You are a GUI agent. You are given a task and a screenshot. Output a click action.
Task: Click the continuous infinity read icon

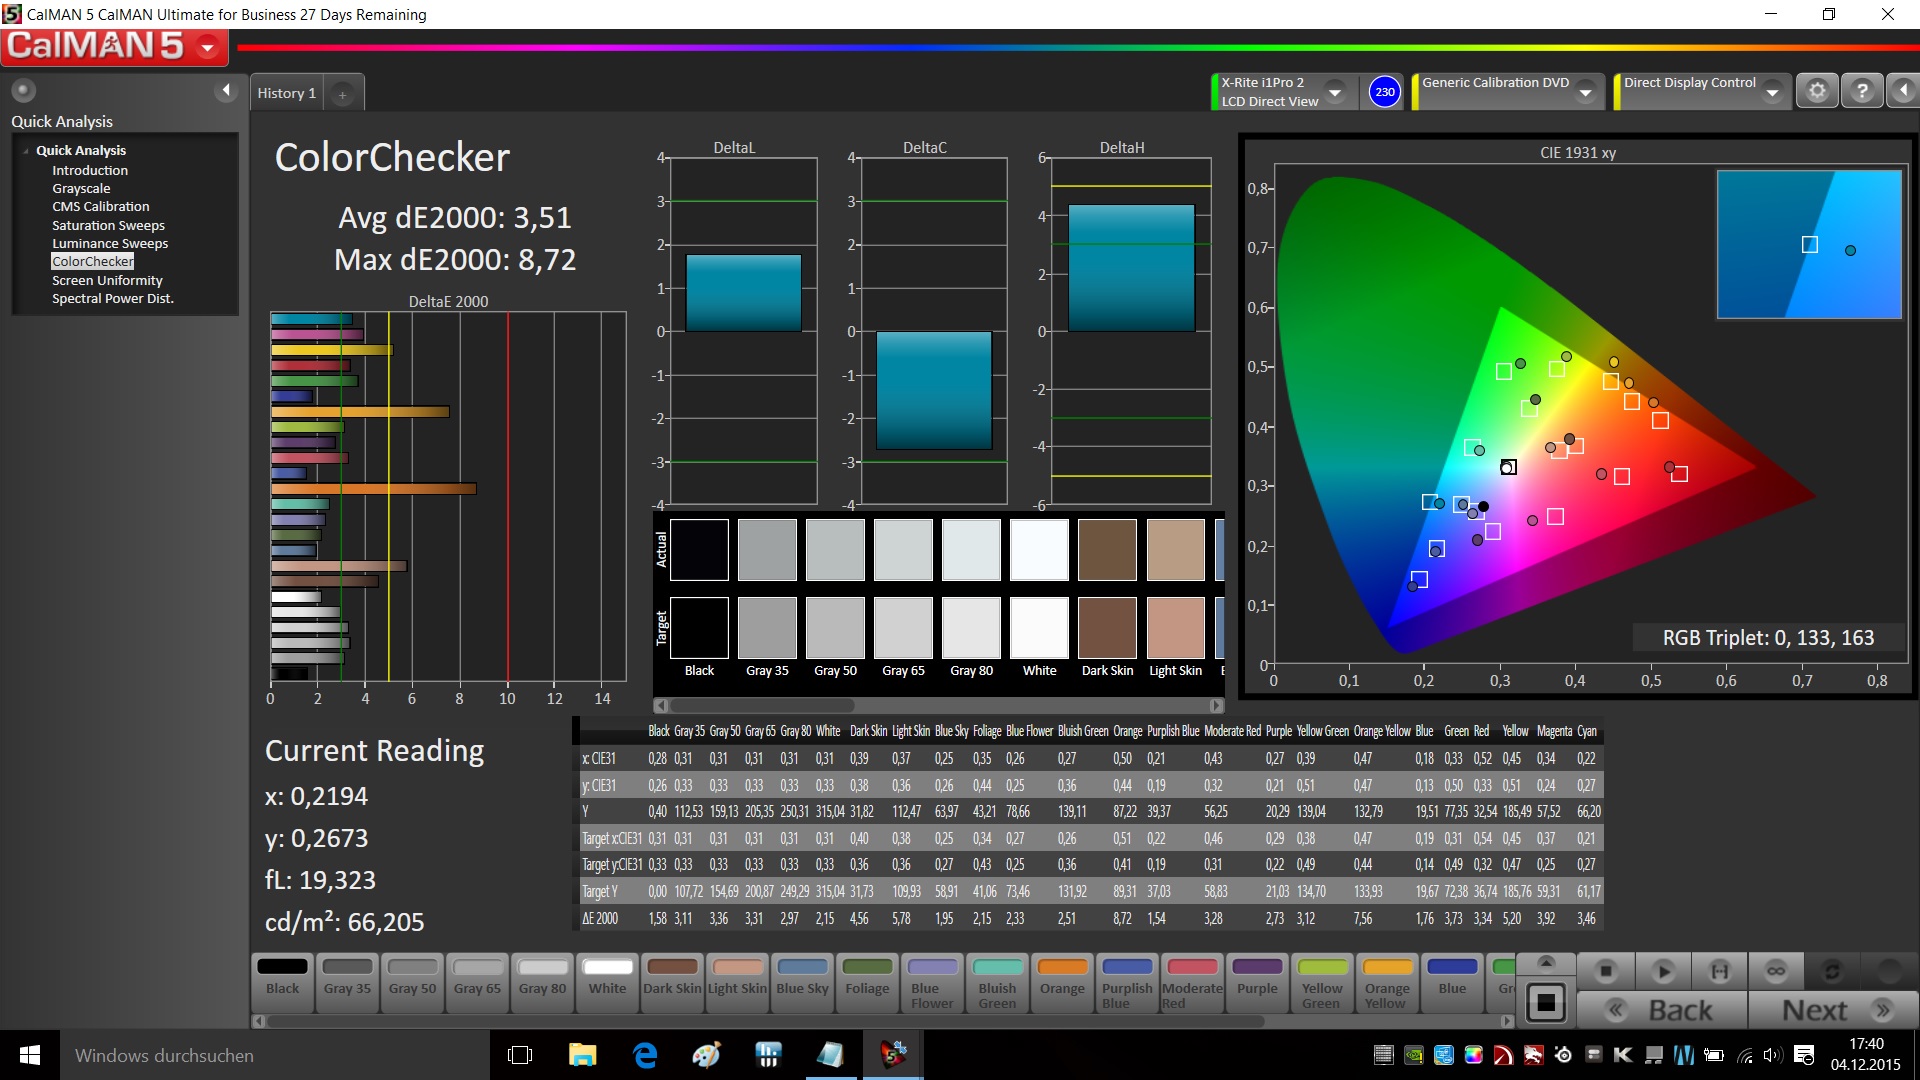pos(1776,971)
